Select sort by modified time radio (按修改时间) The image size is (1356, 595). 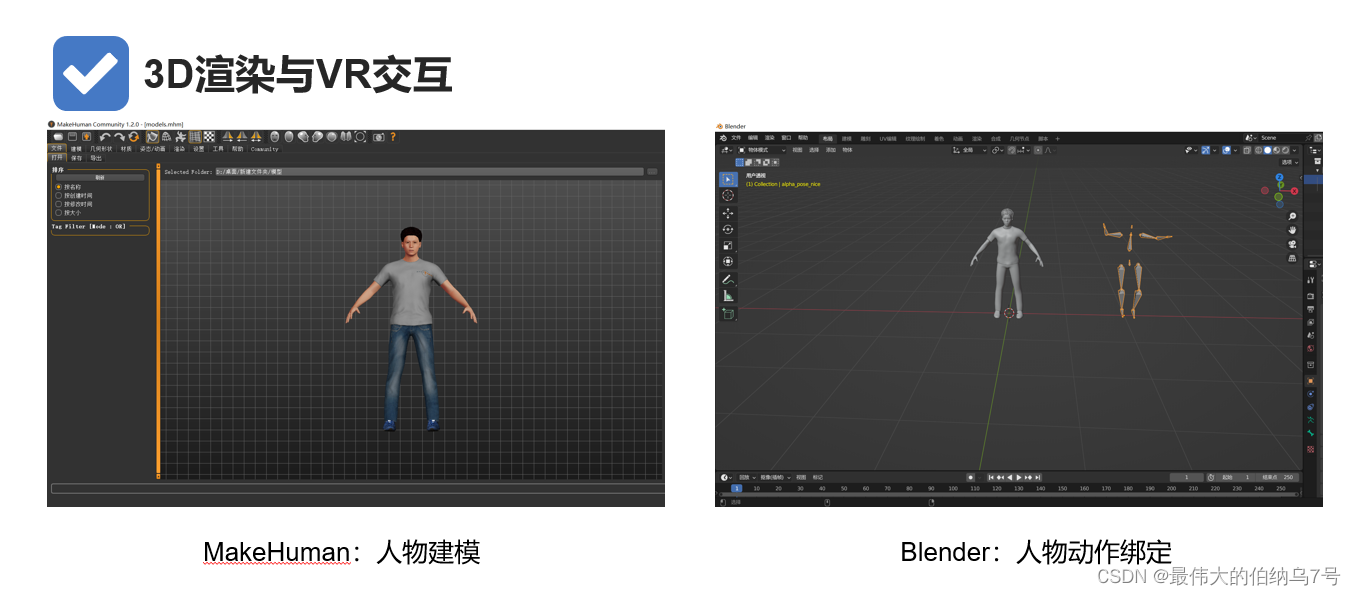[x=58, y=204]
